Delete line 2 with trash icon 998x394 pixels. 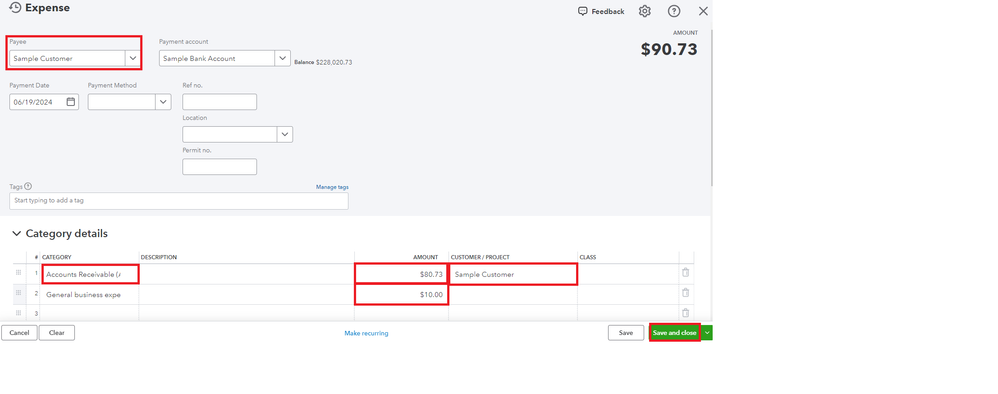pyautogui.click(x=685, y=293)
